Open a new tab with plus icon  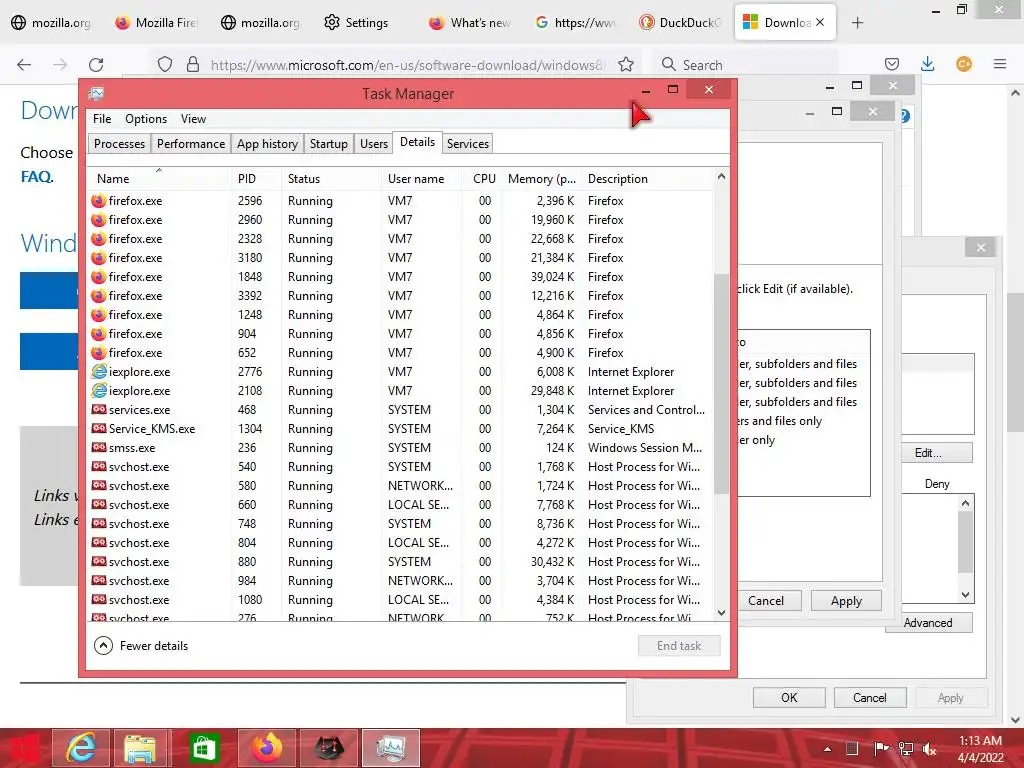point(857,23)
